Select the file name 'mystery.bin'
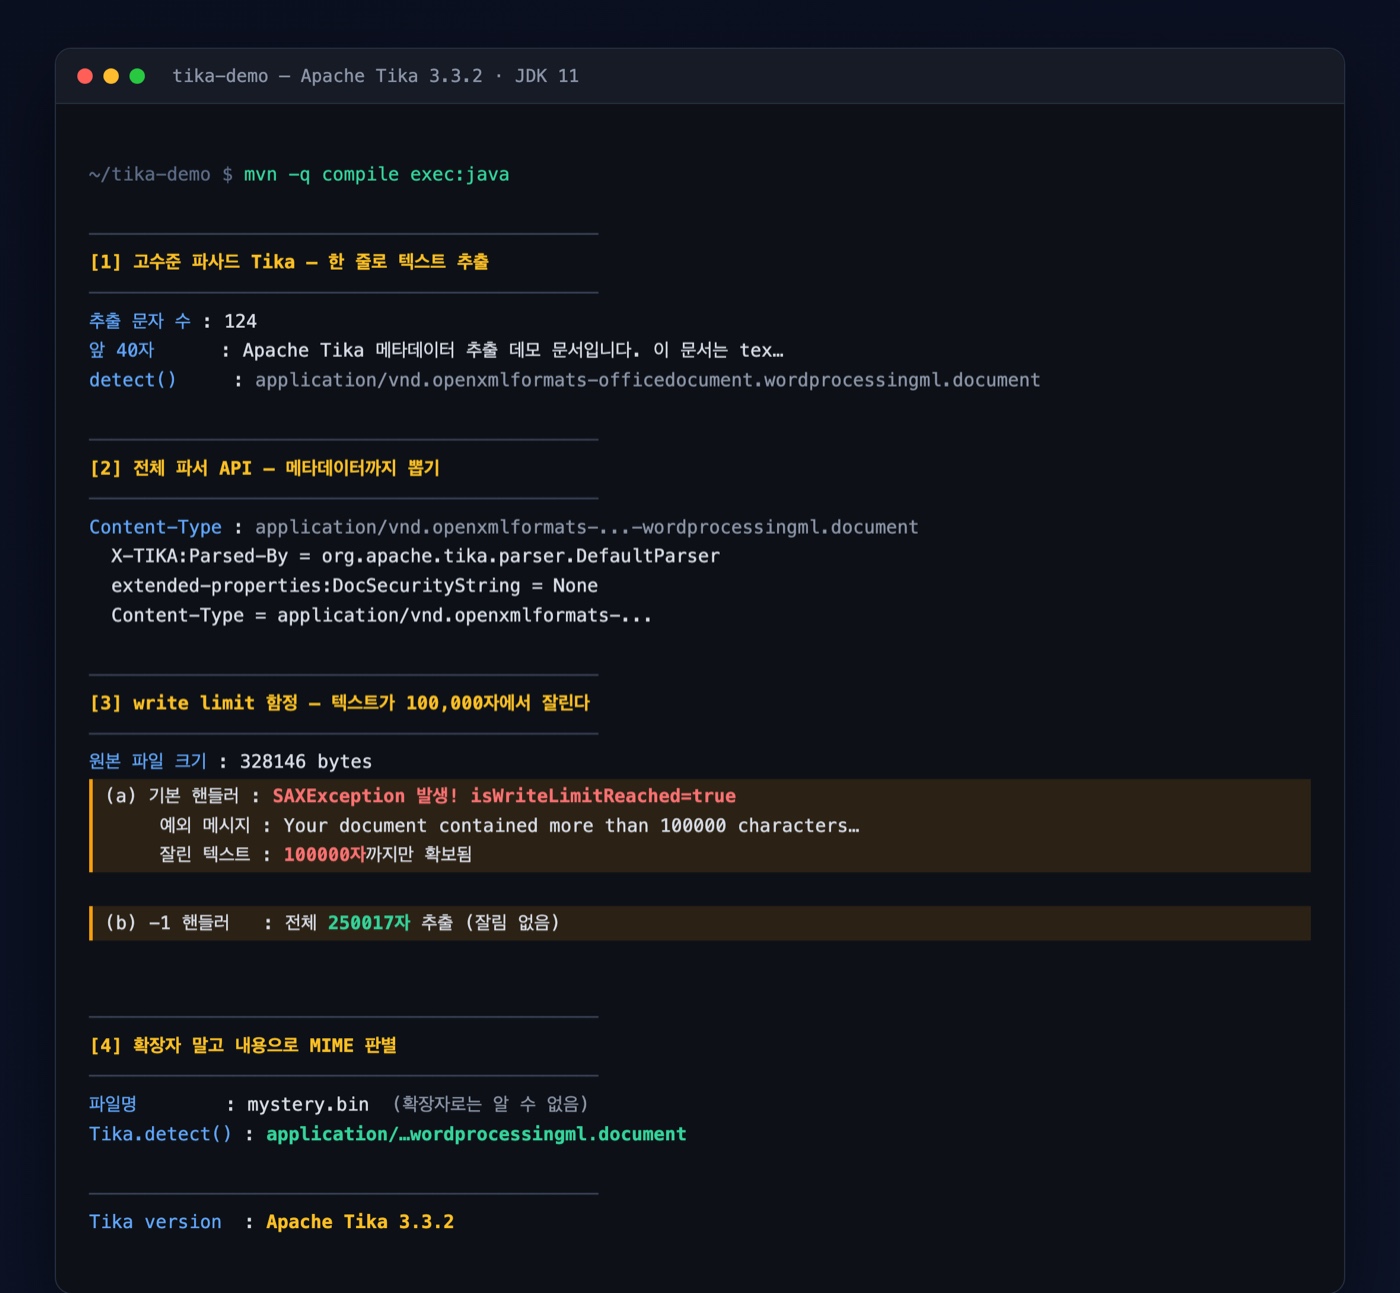The width and height of the screenshot is (1400, 1293). click(x=308, y=1104)
